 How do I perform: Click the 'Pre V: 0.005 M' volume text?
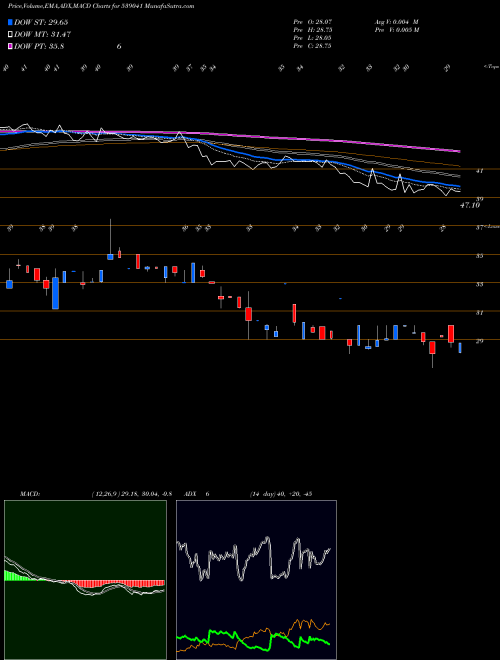point(396,30)
